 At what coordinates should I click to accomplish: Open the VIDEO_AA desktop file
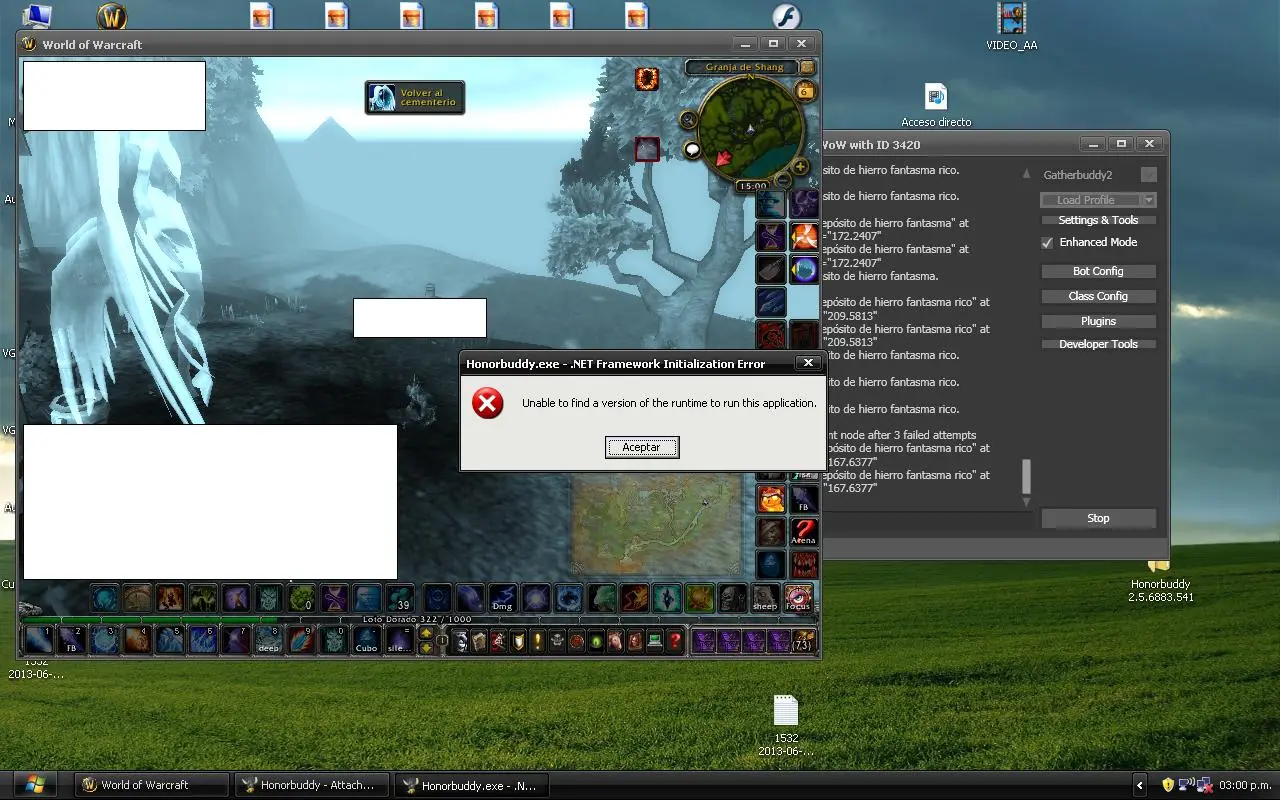pos(1011,27)
